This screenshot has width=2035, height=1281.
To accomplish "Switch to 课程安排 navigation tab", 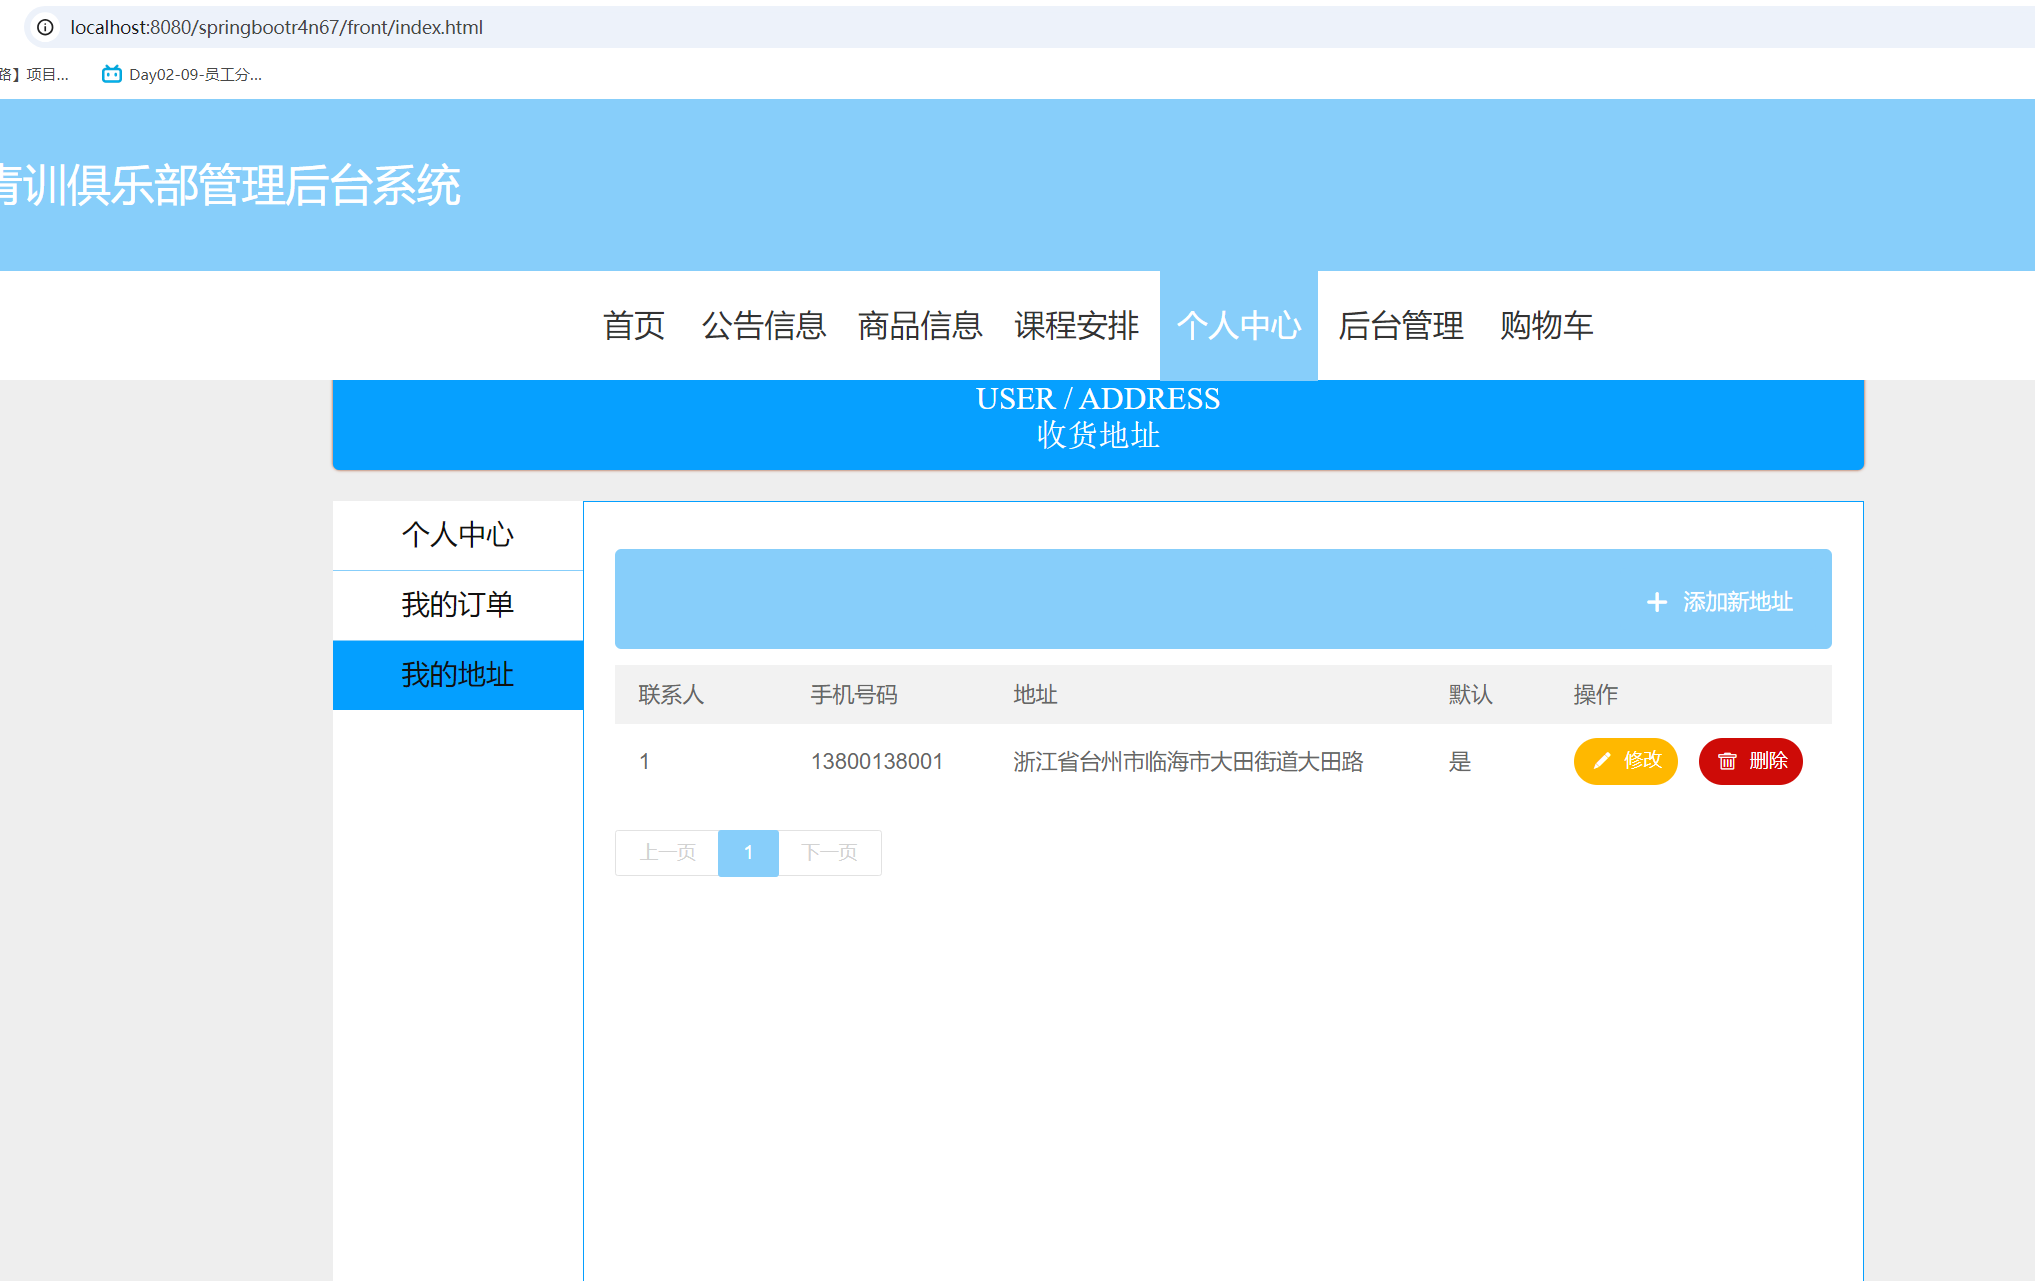I will pyautogui.click(x=1077, y=325).
